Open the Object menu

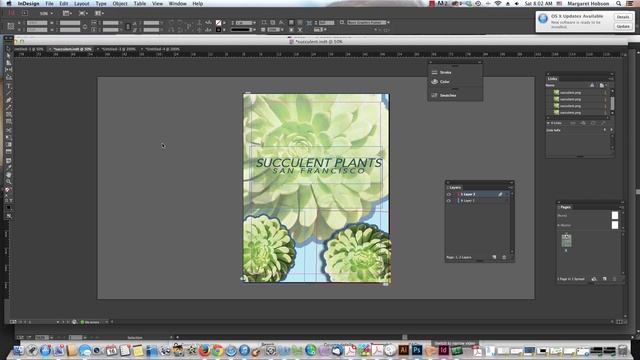(120, 3)
